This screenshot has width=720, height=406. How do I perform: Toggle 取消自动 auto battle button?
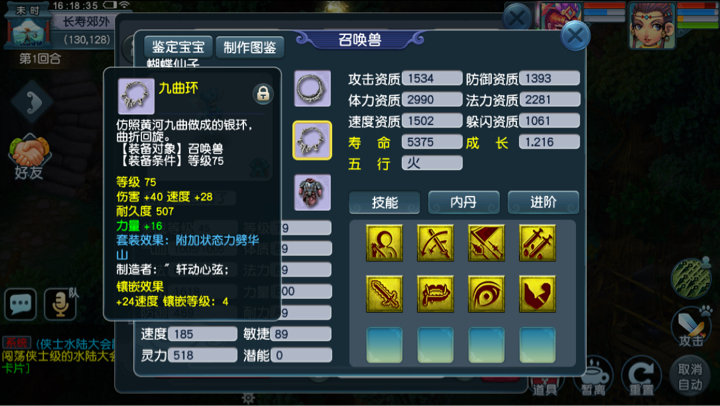[x=690, y=377]
